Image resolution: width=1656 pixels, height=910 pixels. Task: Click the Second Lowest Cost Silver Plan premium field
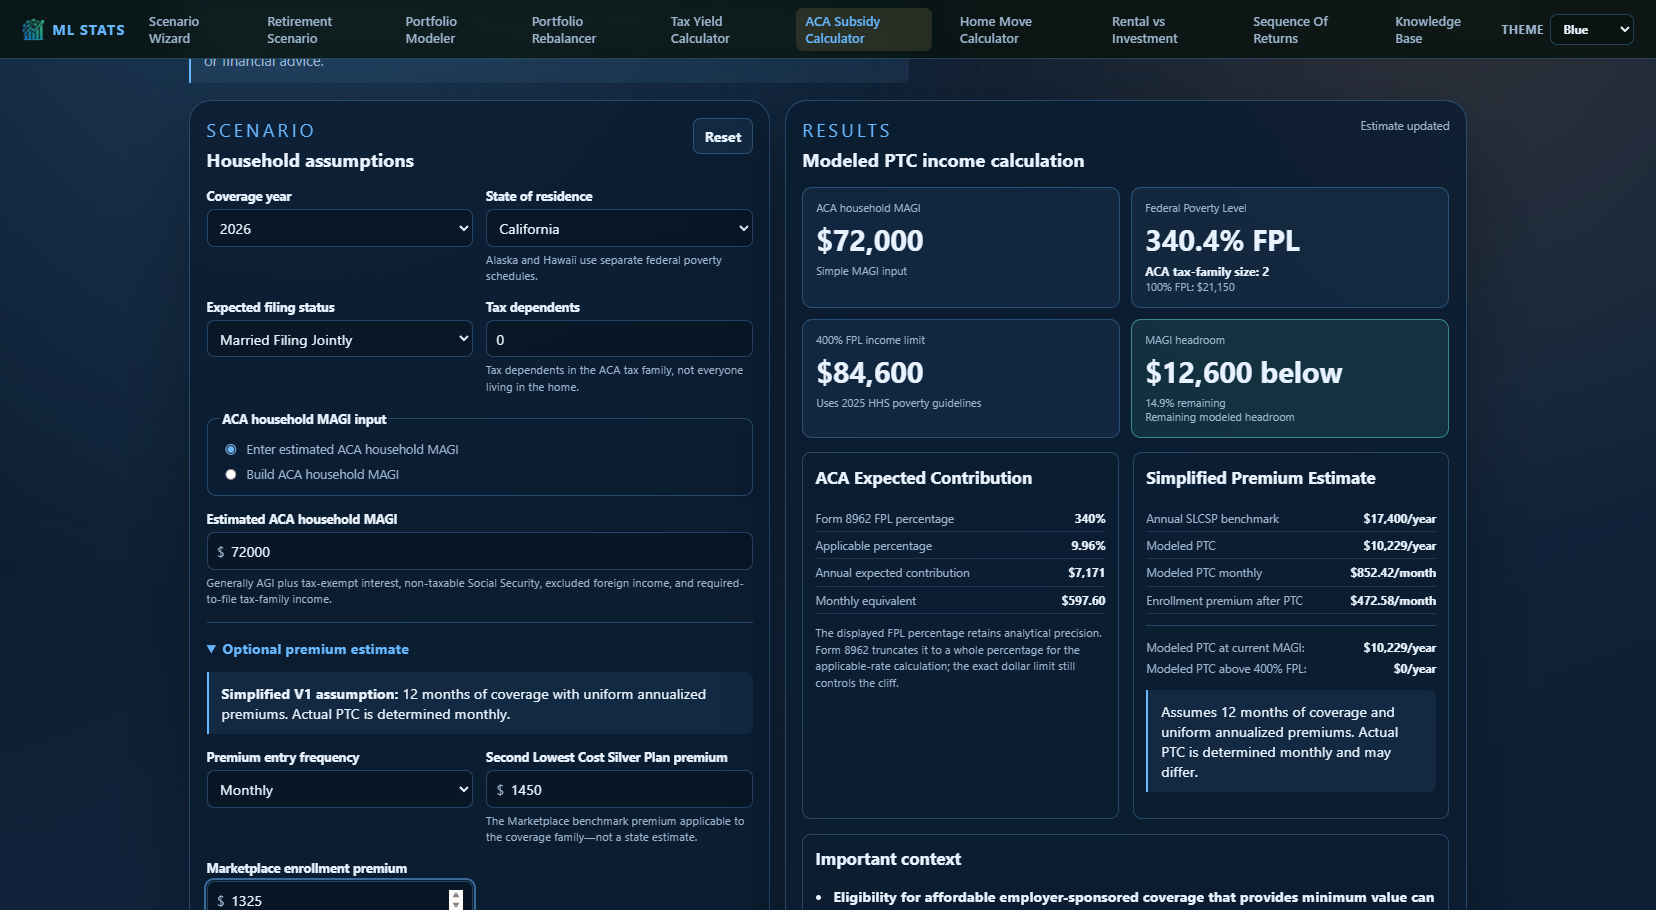[619, 789]
